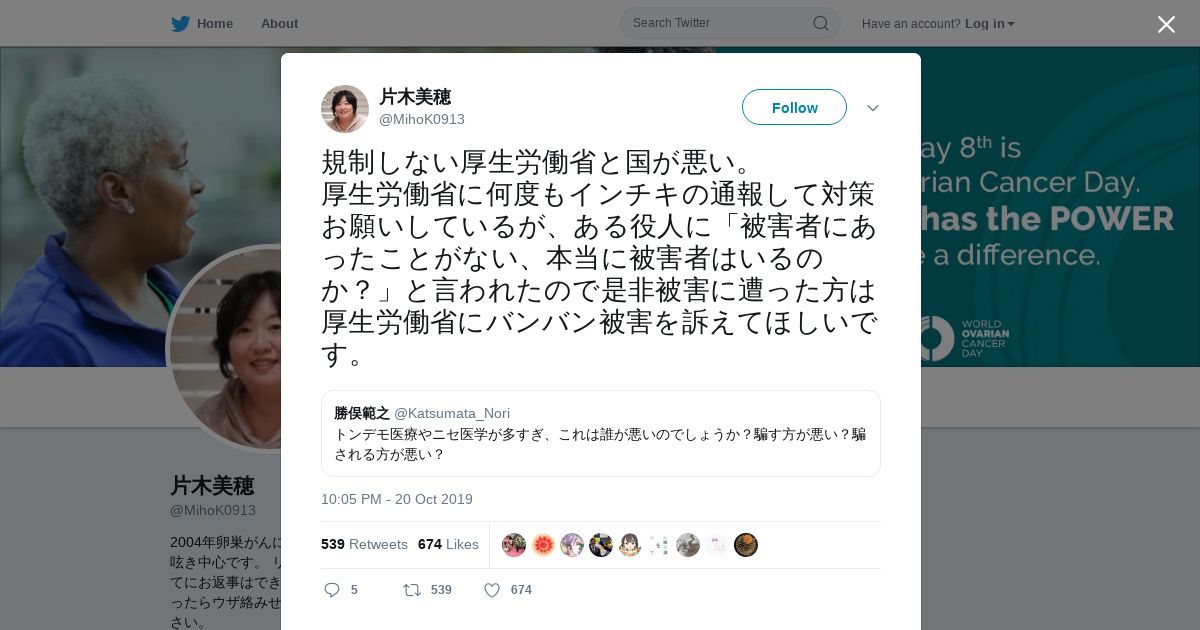The height and width of the screenshot is (630, 1200).
Task: Open the @MihoK0913 handle link
Action: click(x=422, y=119)
